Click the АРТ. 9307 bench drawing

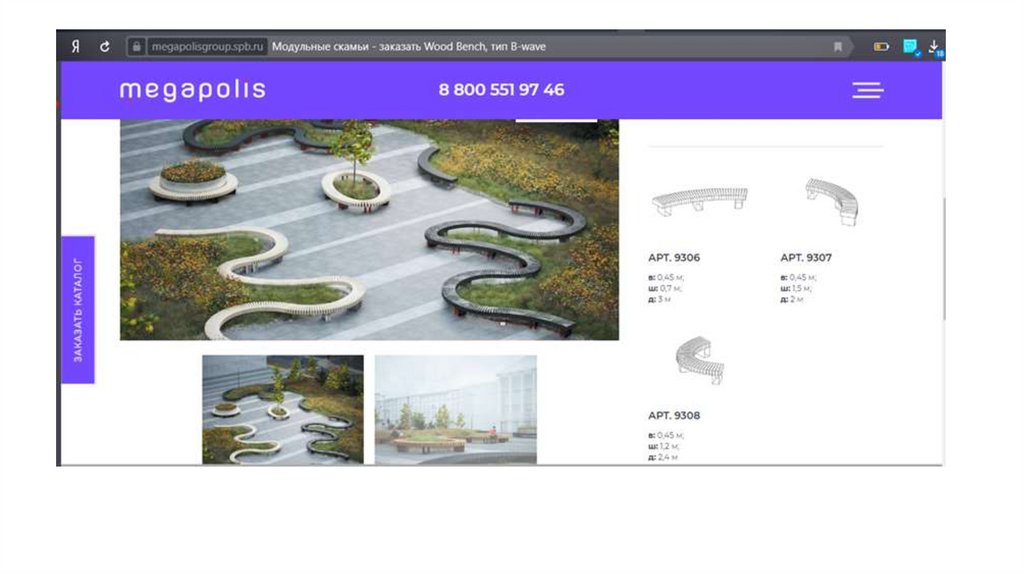click(x=833, y=201)
